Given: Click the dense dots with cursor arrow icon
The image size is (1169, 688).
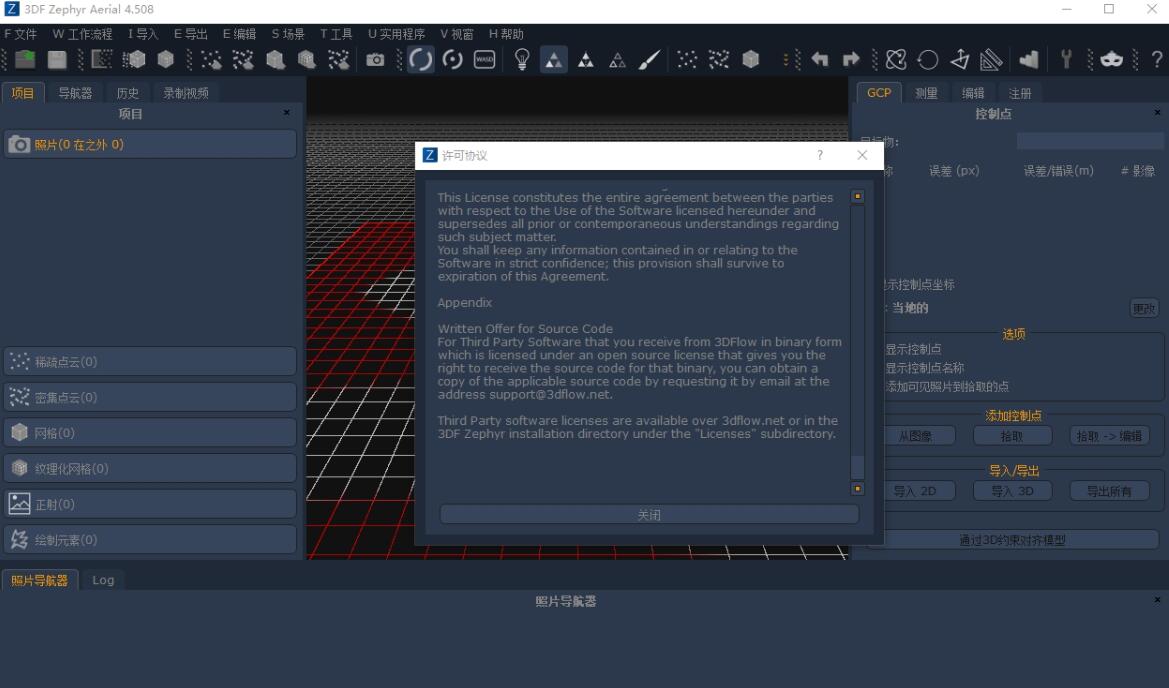Looking at the screenshot, I should click(243, 60).
